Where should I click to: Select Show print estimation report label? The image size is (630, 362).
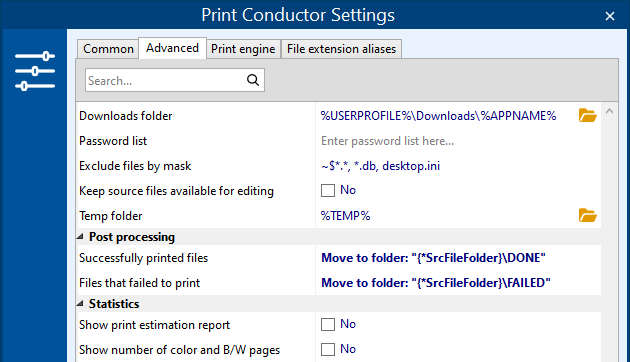pyautogui.click(x=154, y=325)
